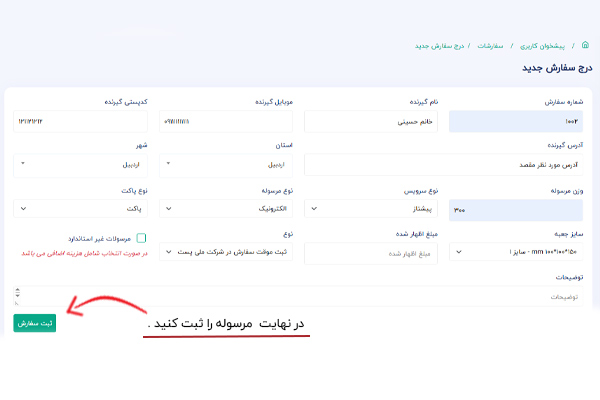Open the نوع مرسوله dropdown
This screenshot has width=600, height=400.
[226, 209]
